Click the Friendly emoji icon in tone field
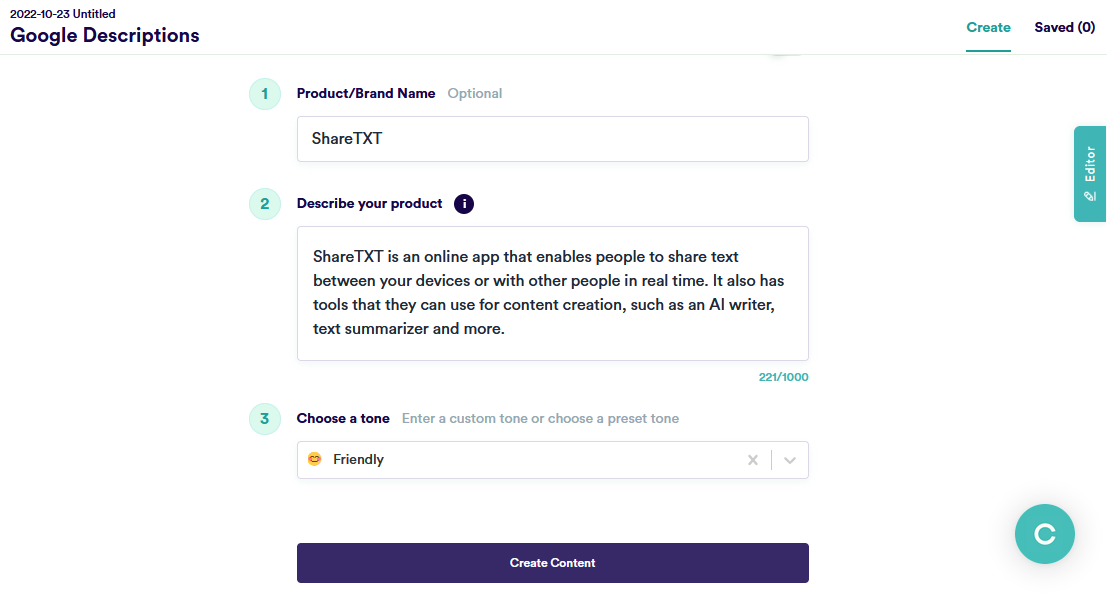Image resolution: width=1107 pixels, height=593 pixels. click(315, 460)
